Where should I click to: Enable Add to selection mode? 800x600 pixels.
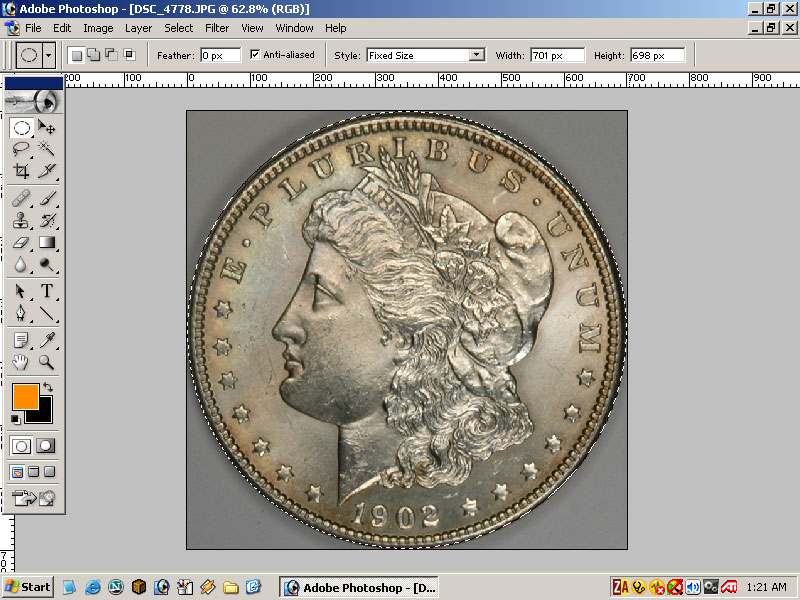[x=92, y=55]
